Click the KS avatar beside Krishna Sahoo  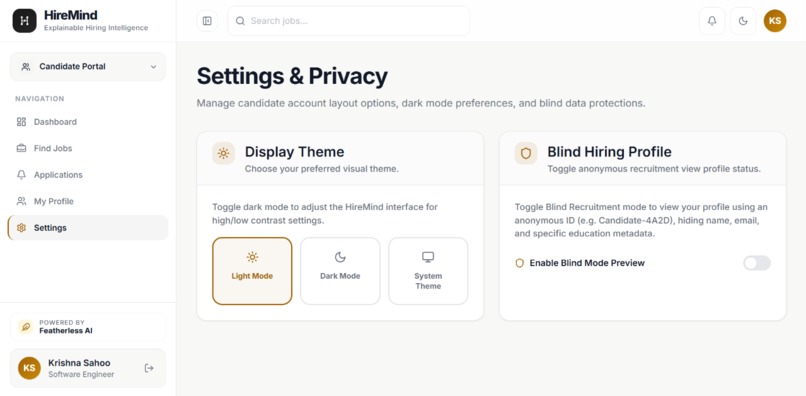(29, 368)
